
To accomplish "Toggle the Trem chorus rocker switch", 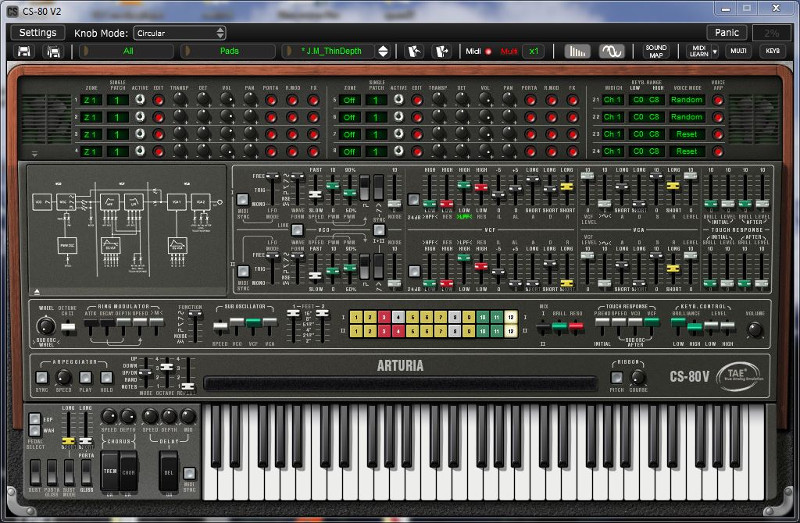I will coord(110,471).
